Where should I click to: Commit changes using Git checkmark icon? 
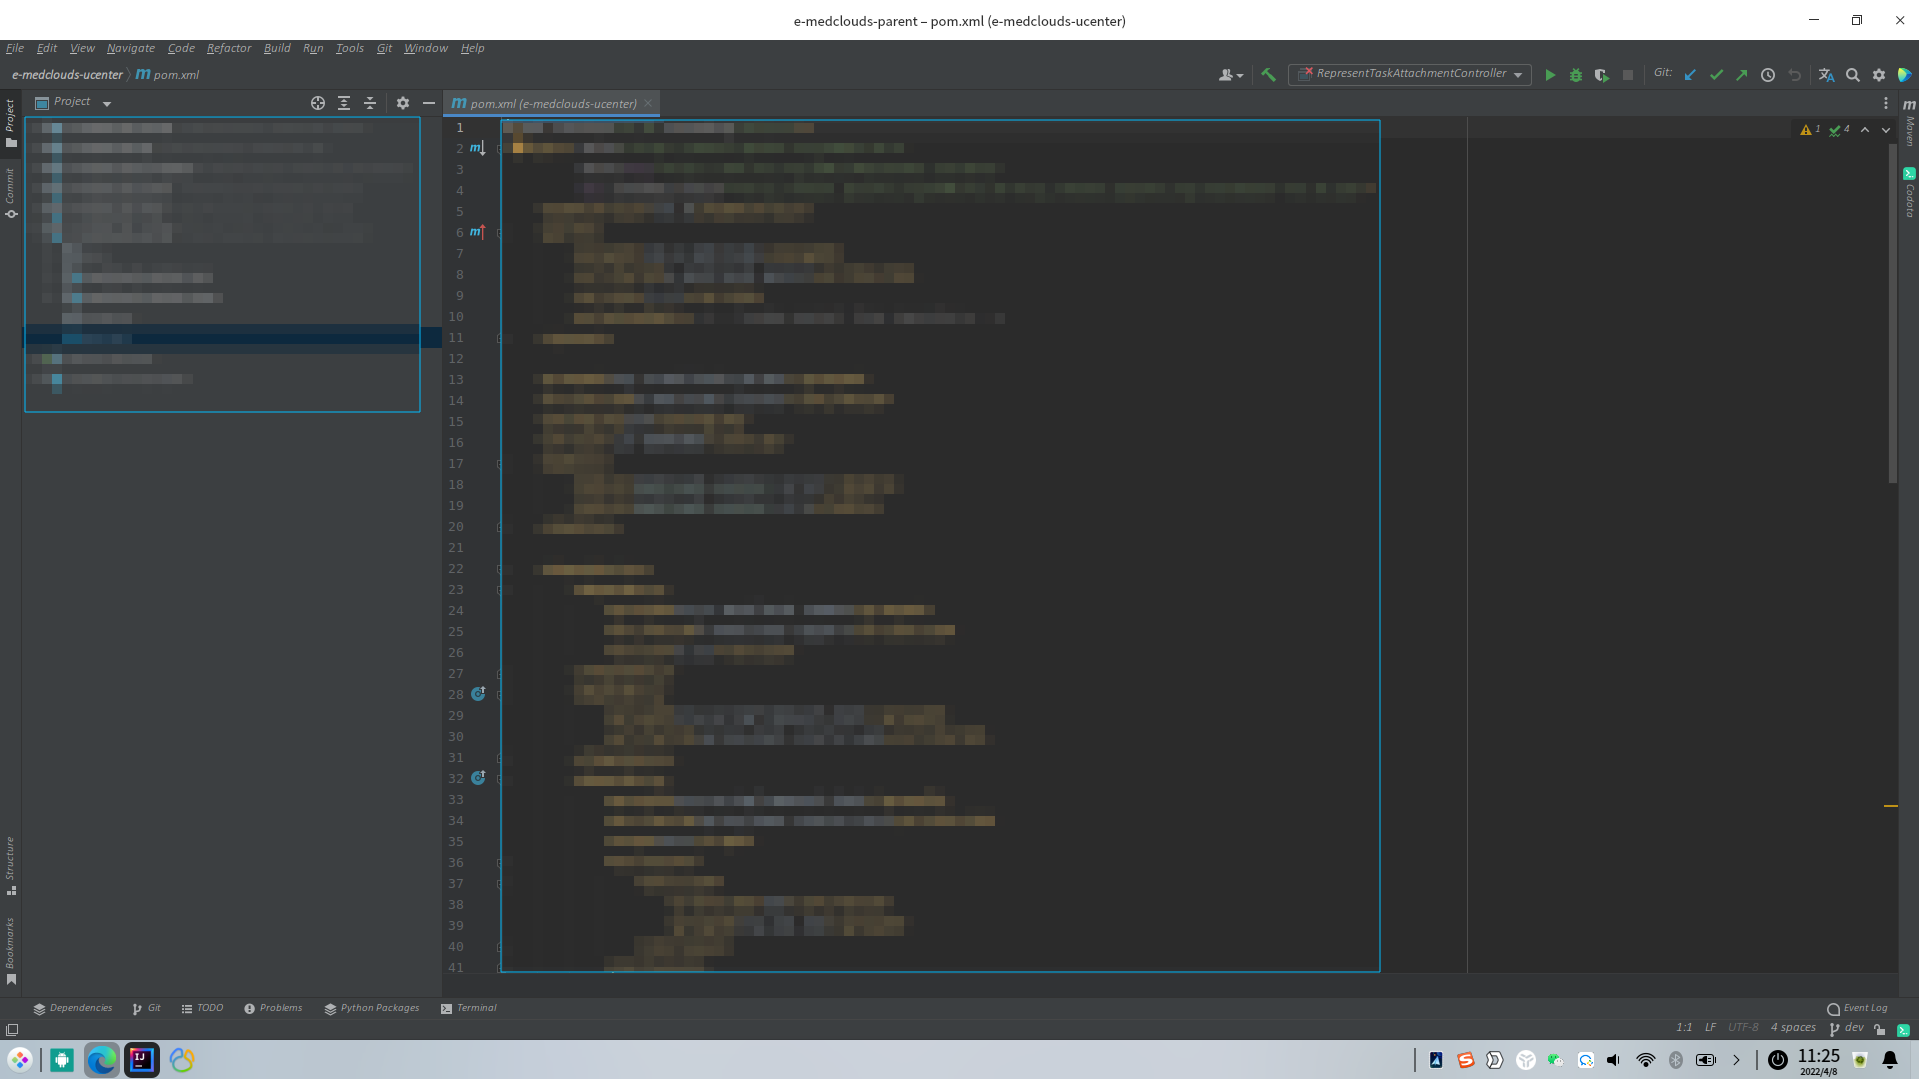[x=1716, y=75]
